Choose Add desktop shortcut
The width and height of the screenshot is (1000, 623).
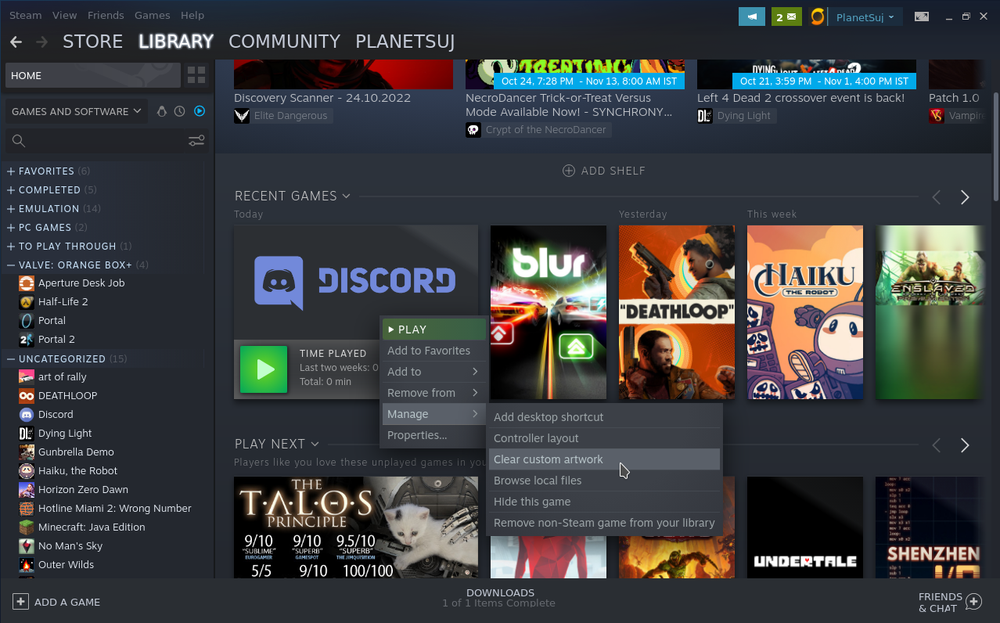point(604,417)
